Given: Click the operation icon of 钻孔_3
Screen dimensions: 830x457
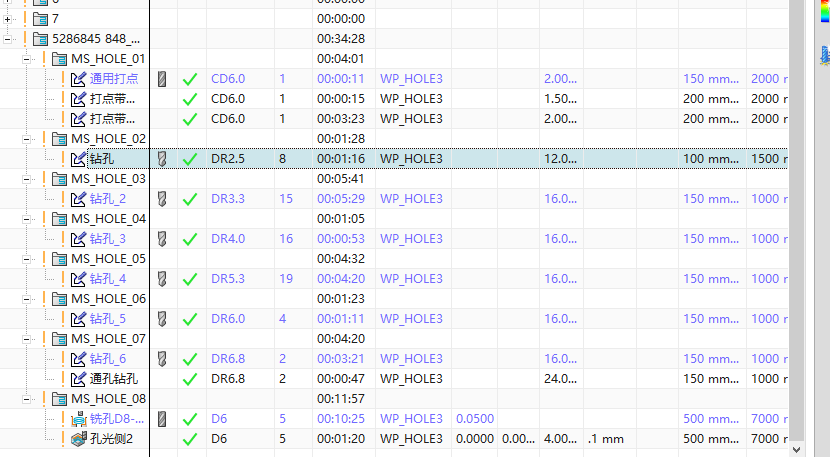Looking at the screenshot, I should (78, 239).
